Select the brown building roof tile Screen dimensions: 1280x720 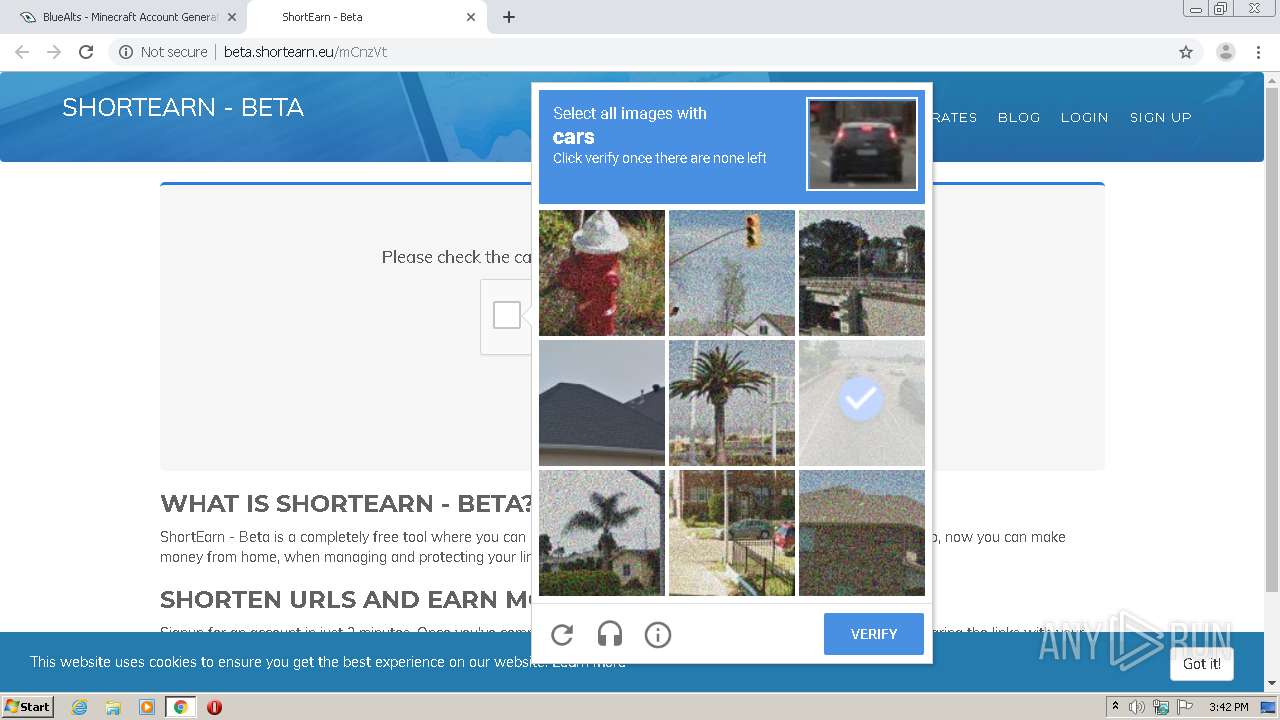pos(862,533)
